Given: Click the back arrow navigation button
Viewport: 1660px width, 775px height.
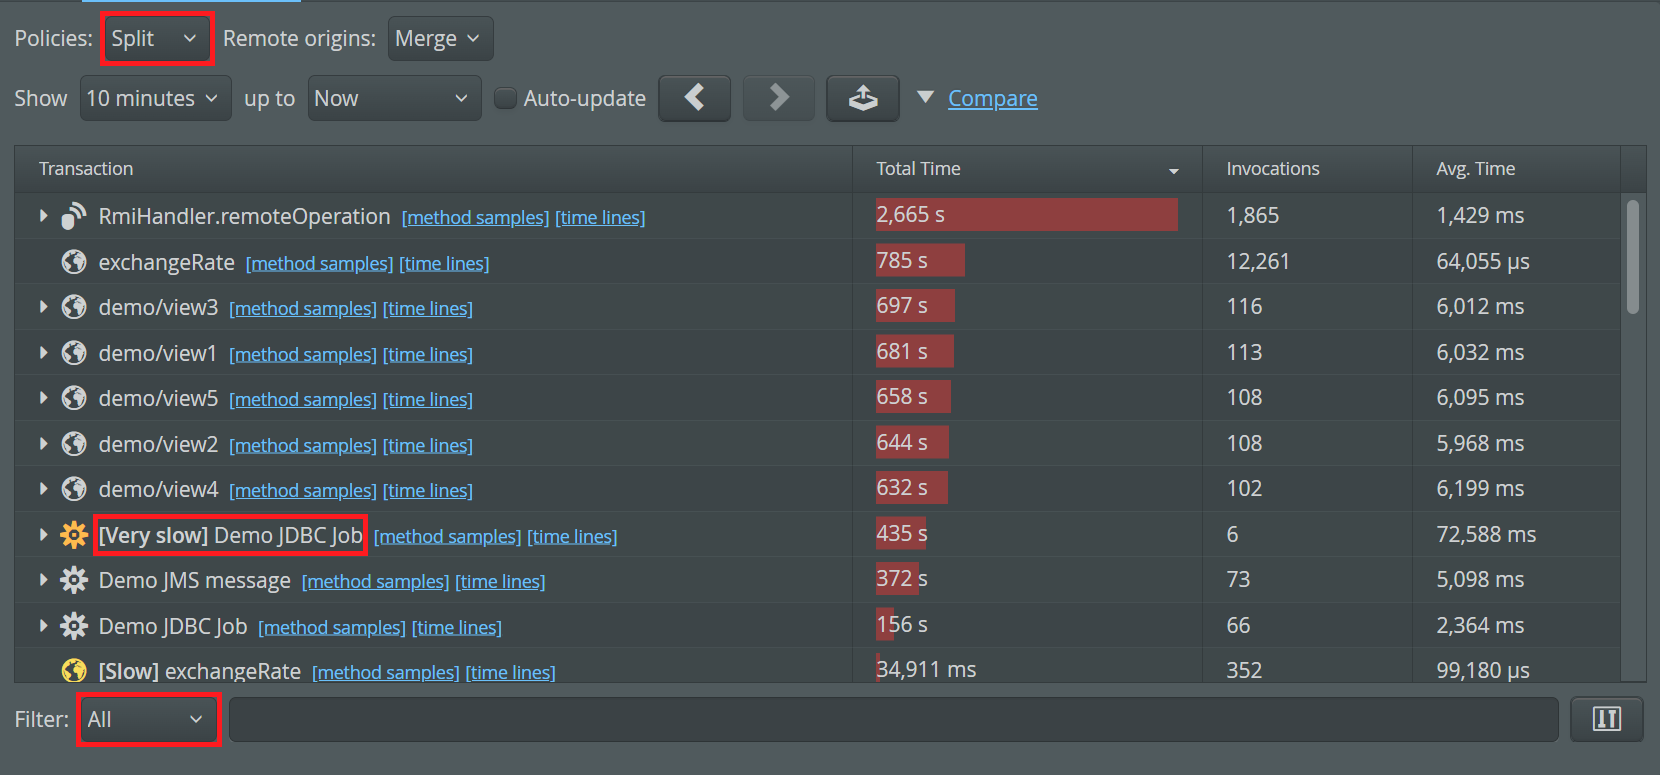Looking at the screenshot, I should coord(695,98).
